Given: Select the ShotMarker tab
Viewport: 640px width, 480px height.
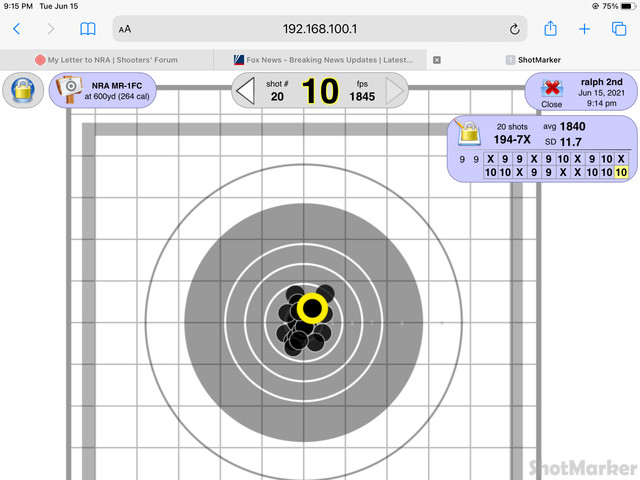Looking at the screenshot, I should (533, 60).
